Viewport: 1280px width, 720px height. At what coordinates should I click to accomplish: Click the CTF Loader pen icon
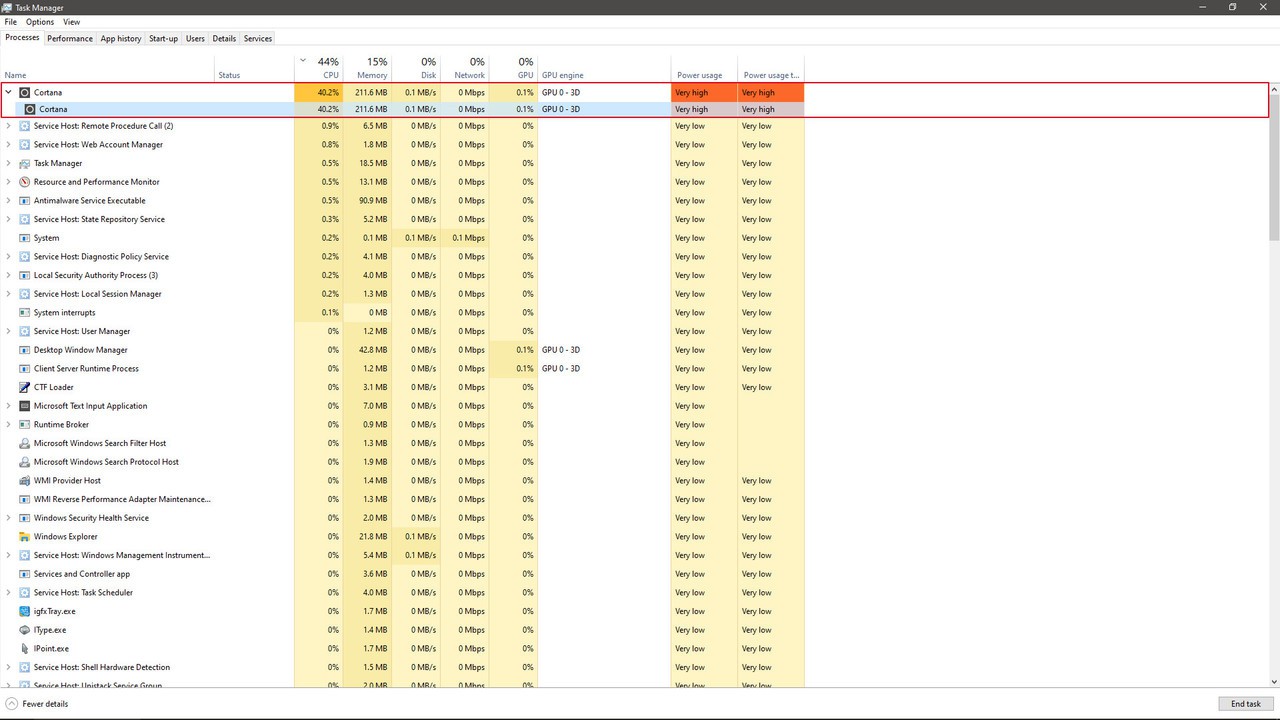pyautogui.click(x=25, y=387)
